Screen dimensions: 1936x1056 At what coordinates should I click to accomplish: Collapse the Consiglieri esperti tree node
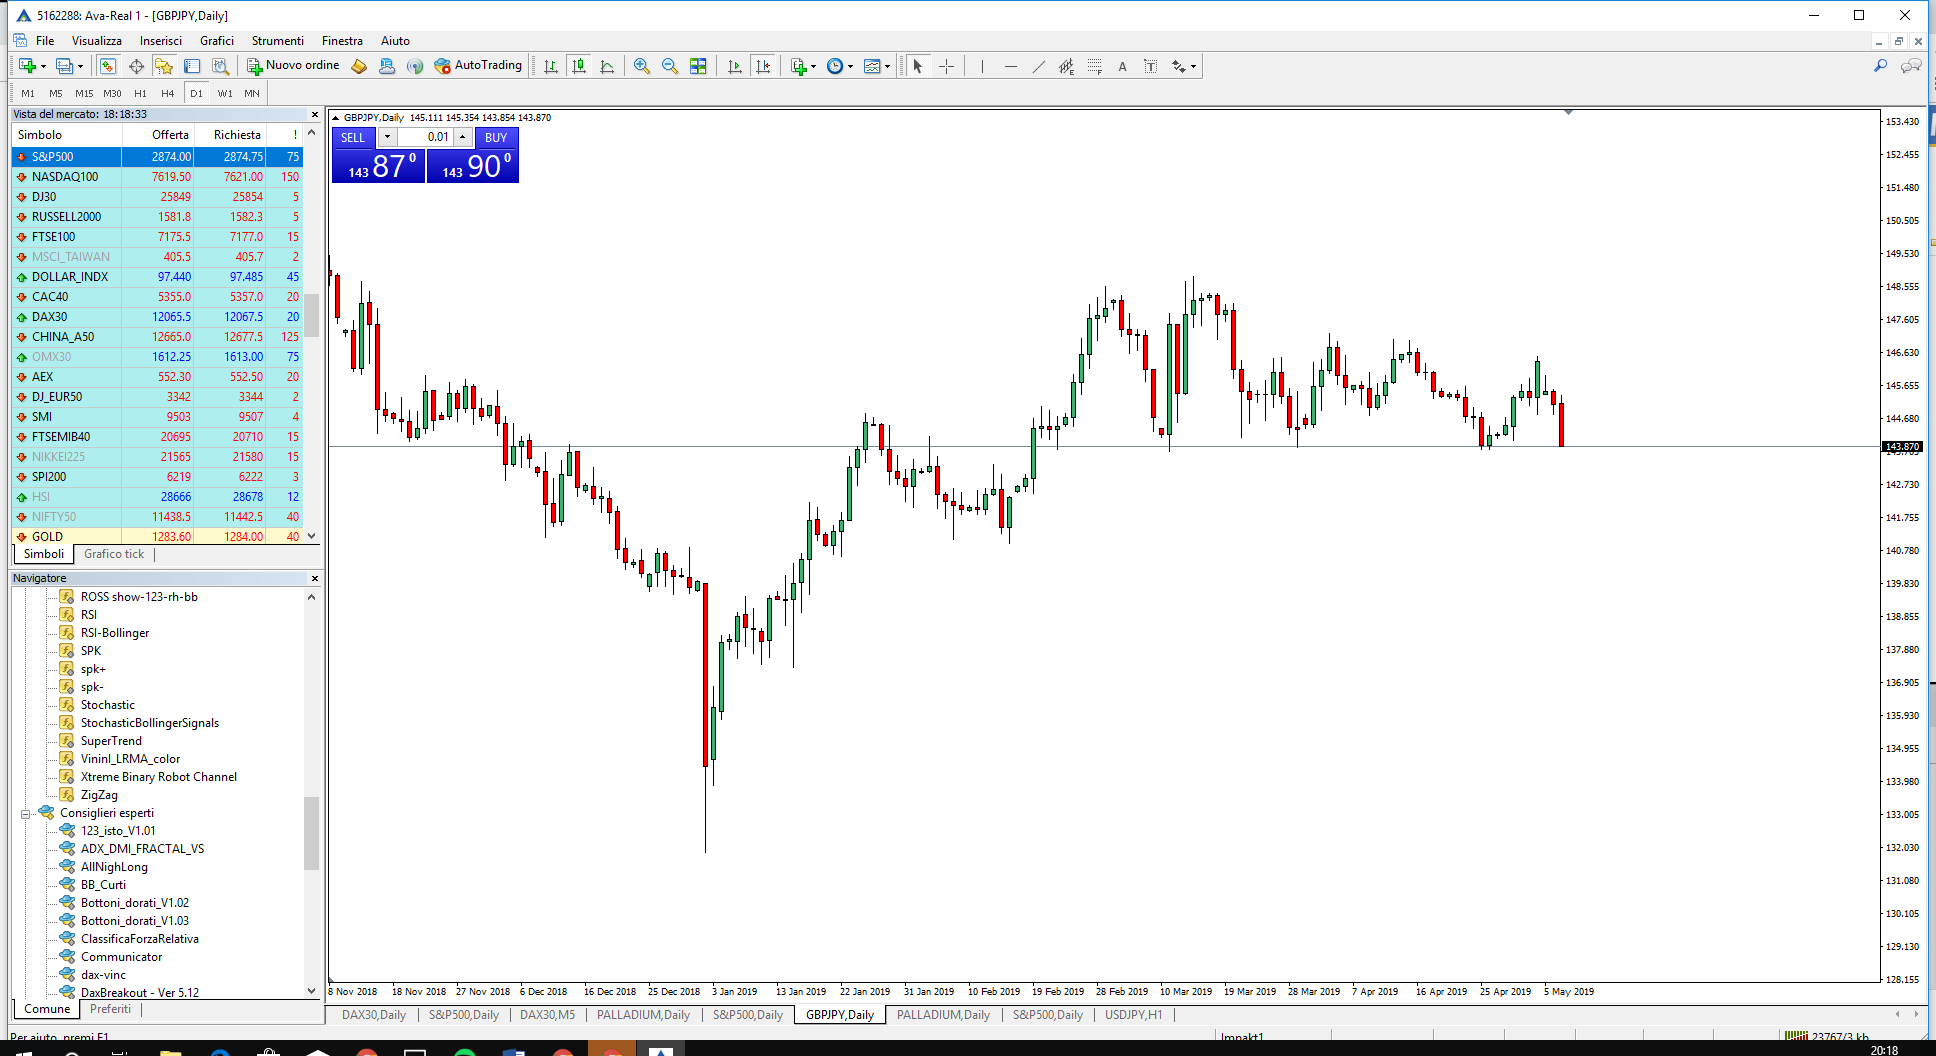point(26,813)
